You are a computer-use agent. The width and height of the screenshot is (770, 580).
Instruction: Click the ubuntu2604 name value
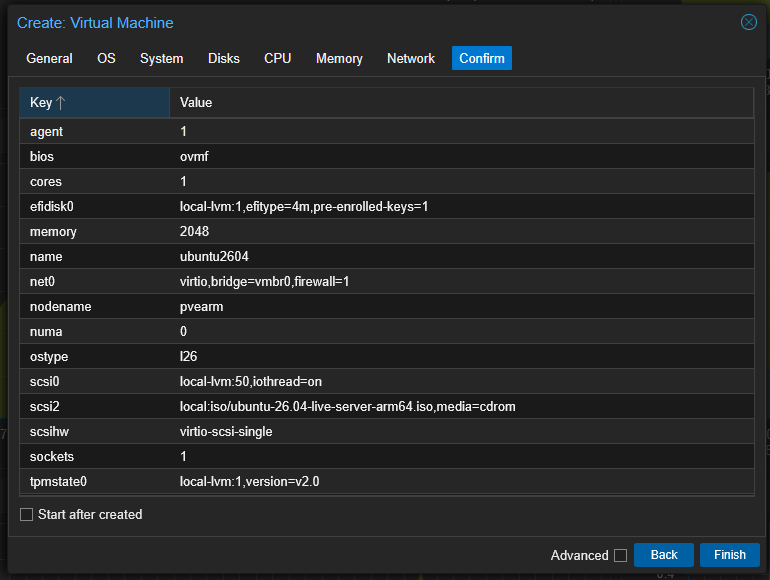(214, 256)
